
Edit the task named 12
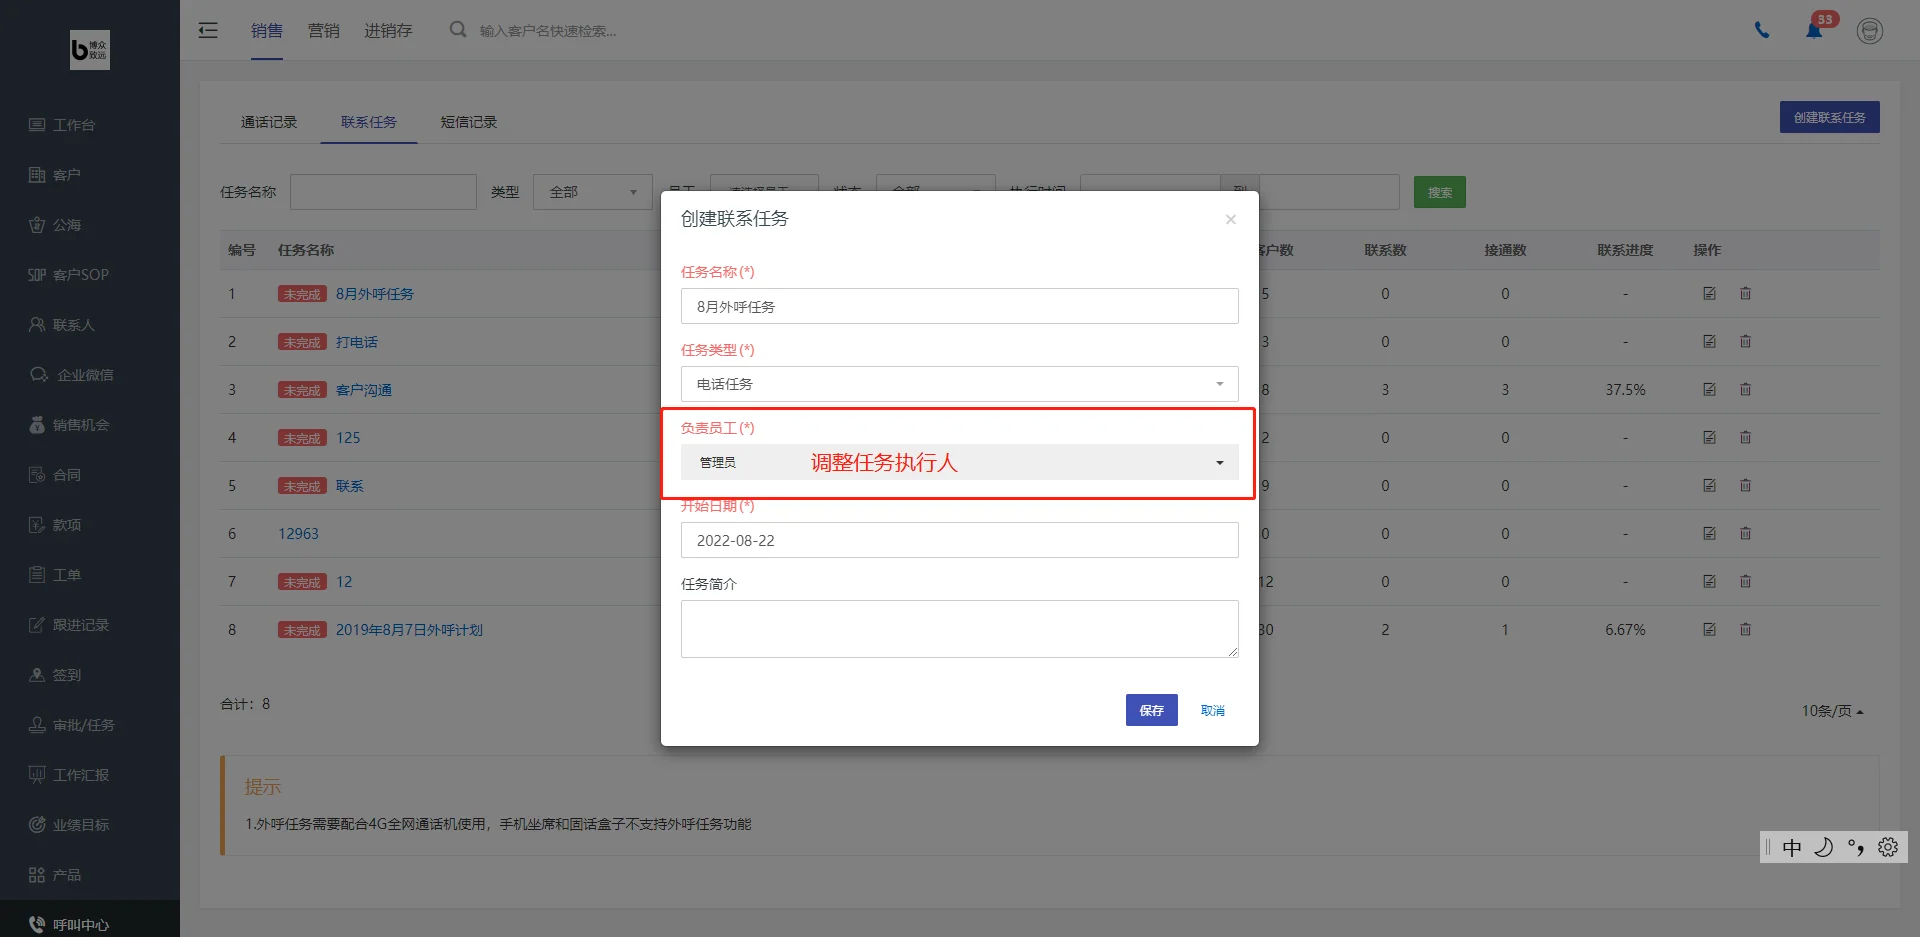tap(1710, 581)
